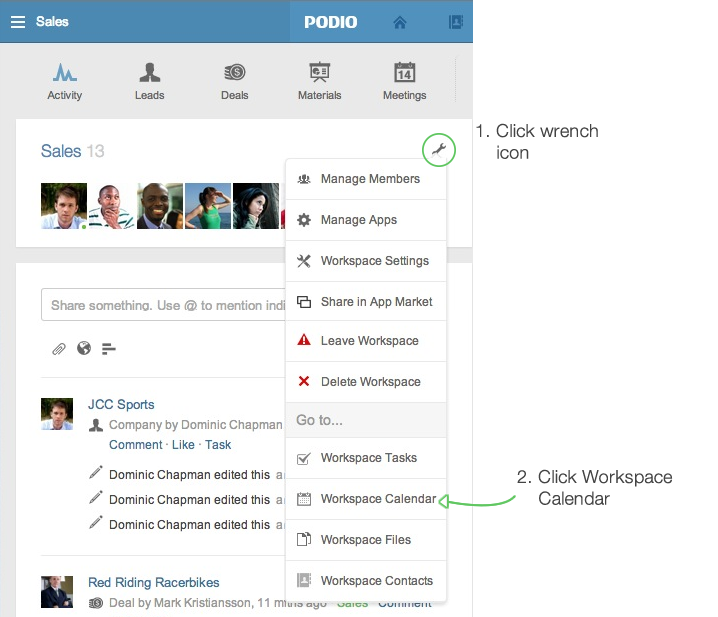
Task: Click the red X delete icon
Action: click(x=304, y=381)
